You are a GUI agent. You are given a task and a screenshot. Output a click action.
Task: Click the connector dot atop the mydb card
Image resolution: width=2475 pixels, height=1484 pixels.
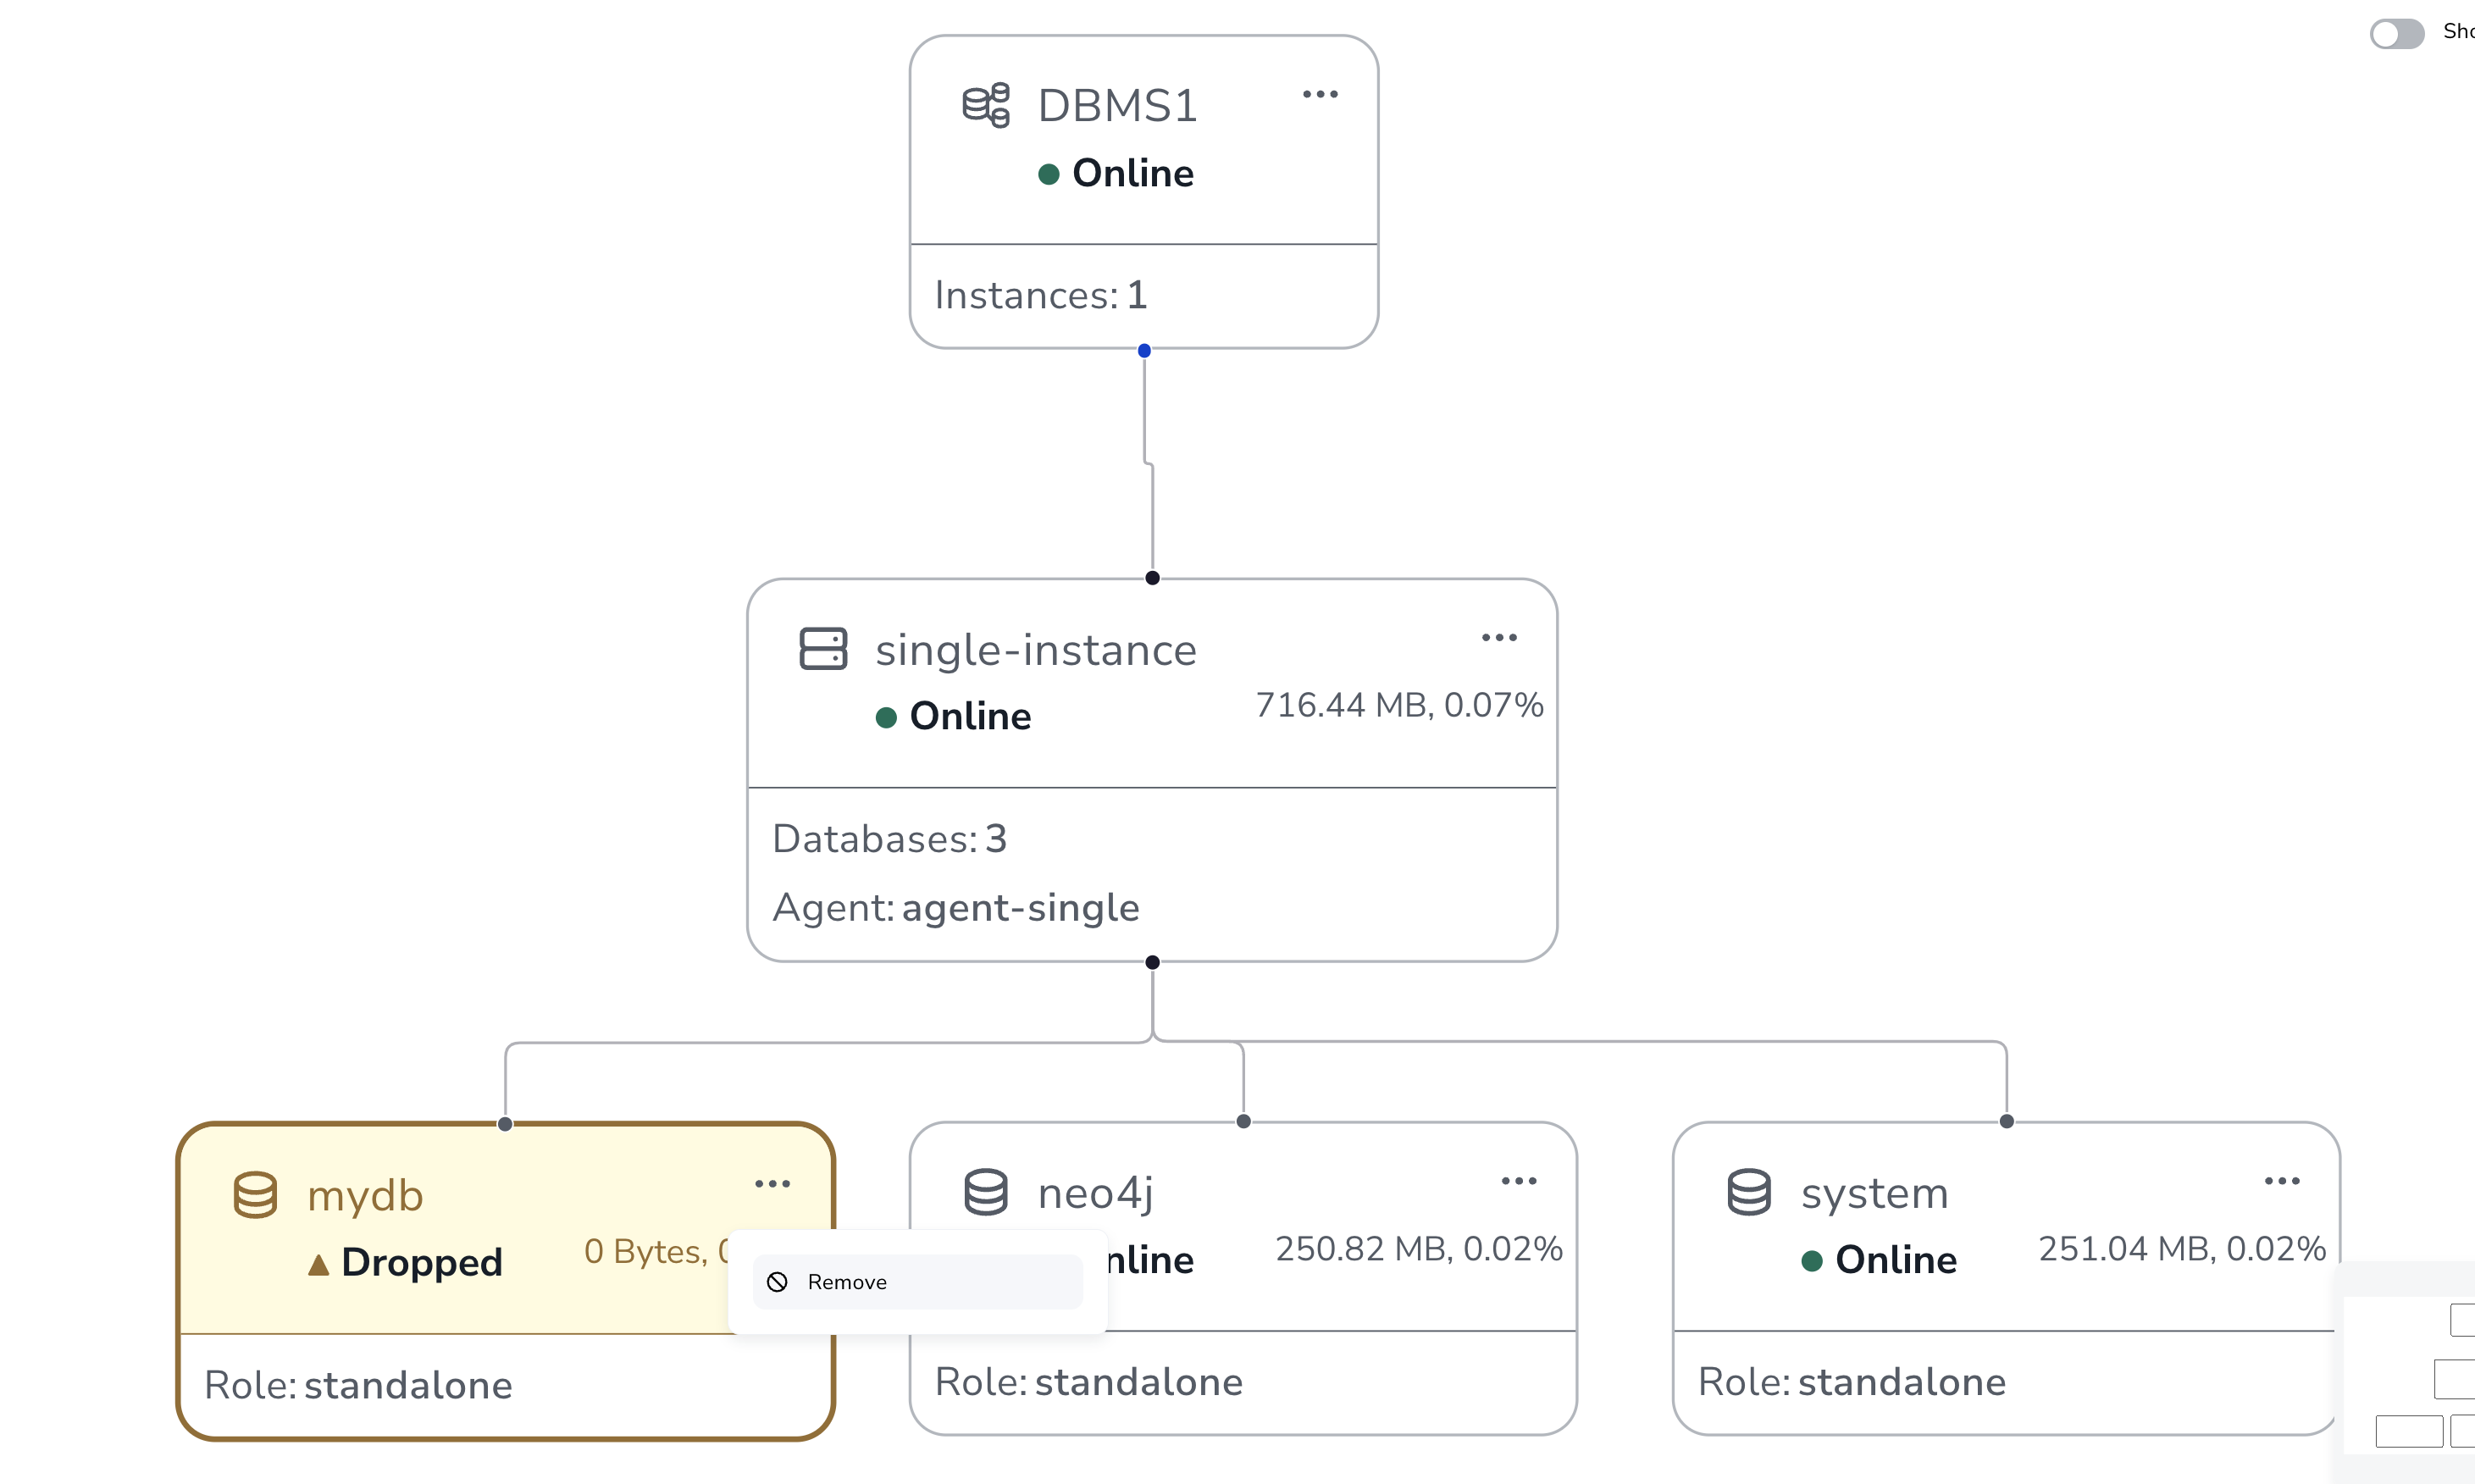click(505, 1124)
